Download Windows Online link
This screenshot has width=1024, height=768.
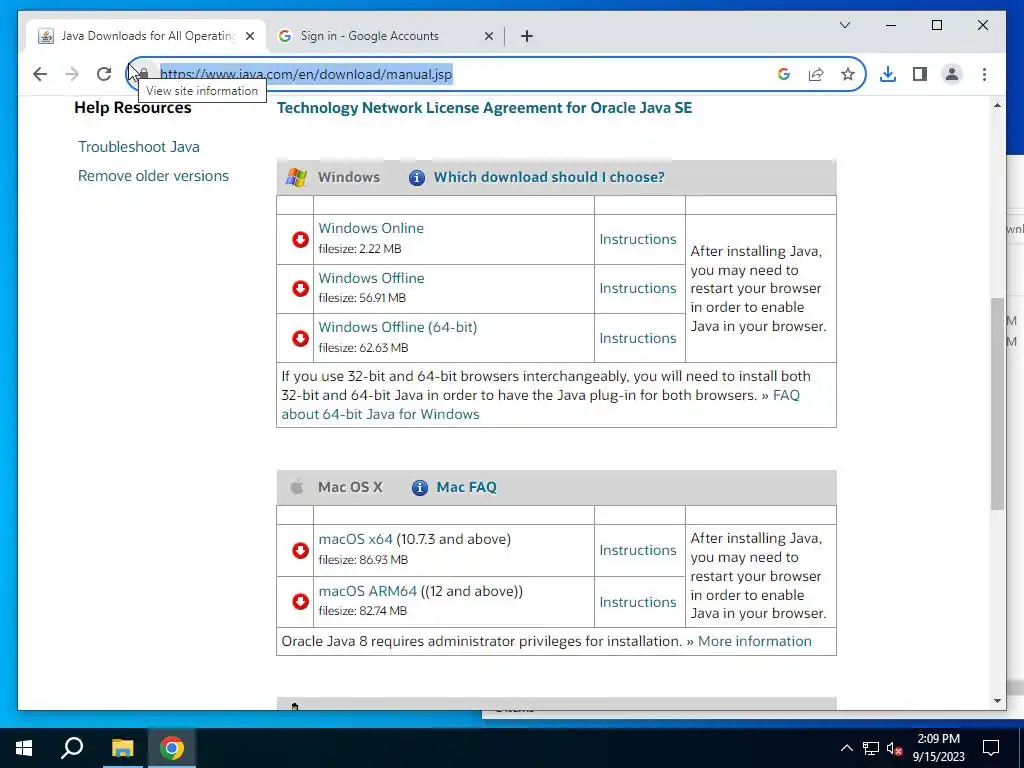point(371,228)
